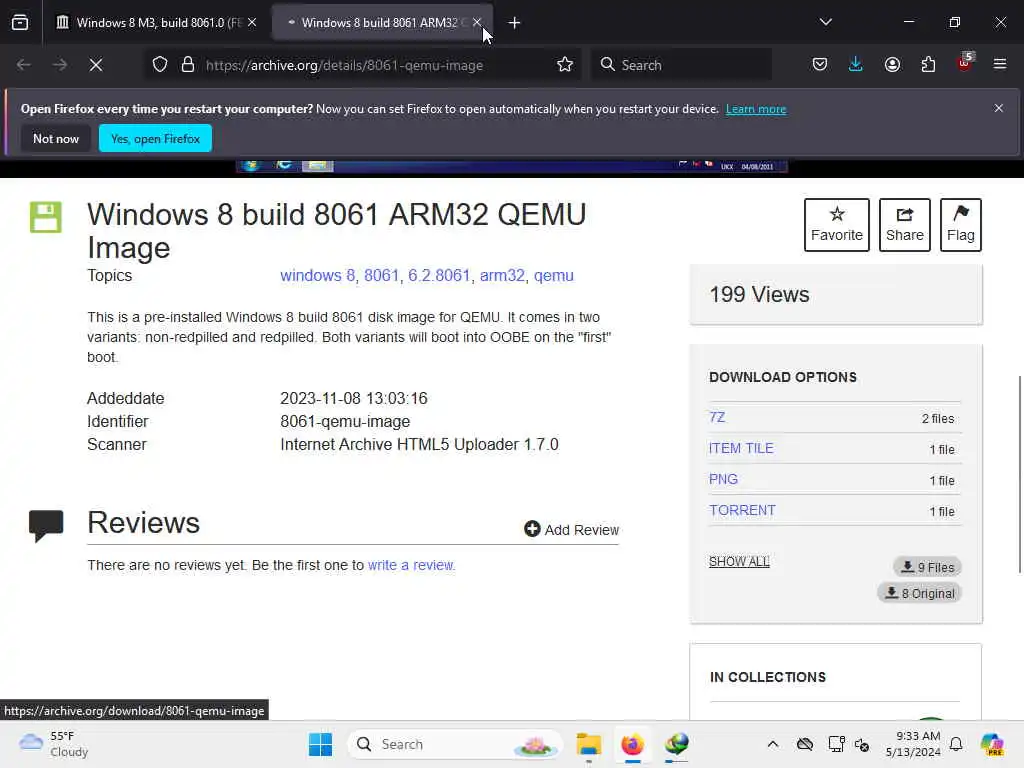Open the Firefox application menu

[1000, 65]
